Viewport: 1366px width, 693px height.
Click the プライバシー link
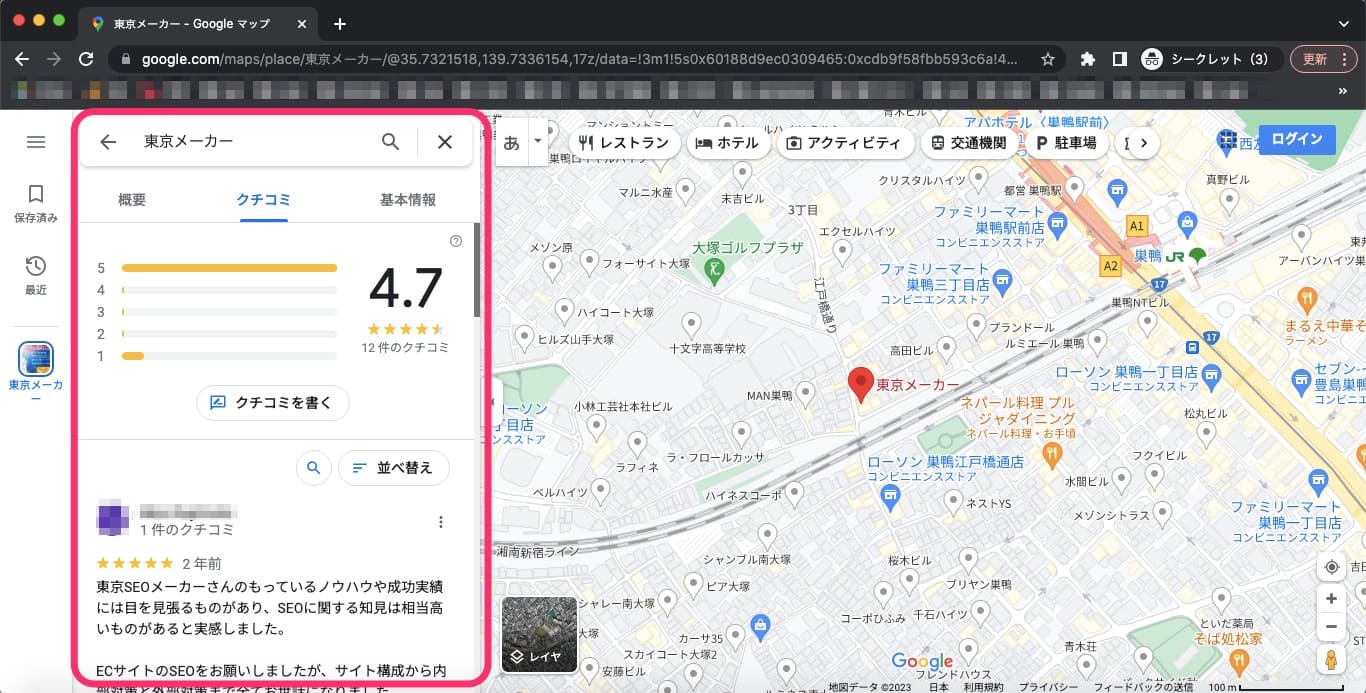coord(1049,686)
